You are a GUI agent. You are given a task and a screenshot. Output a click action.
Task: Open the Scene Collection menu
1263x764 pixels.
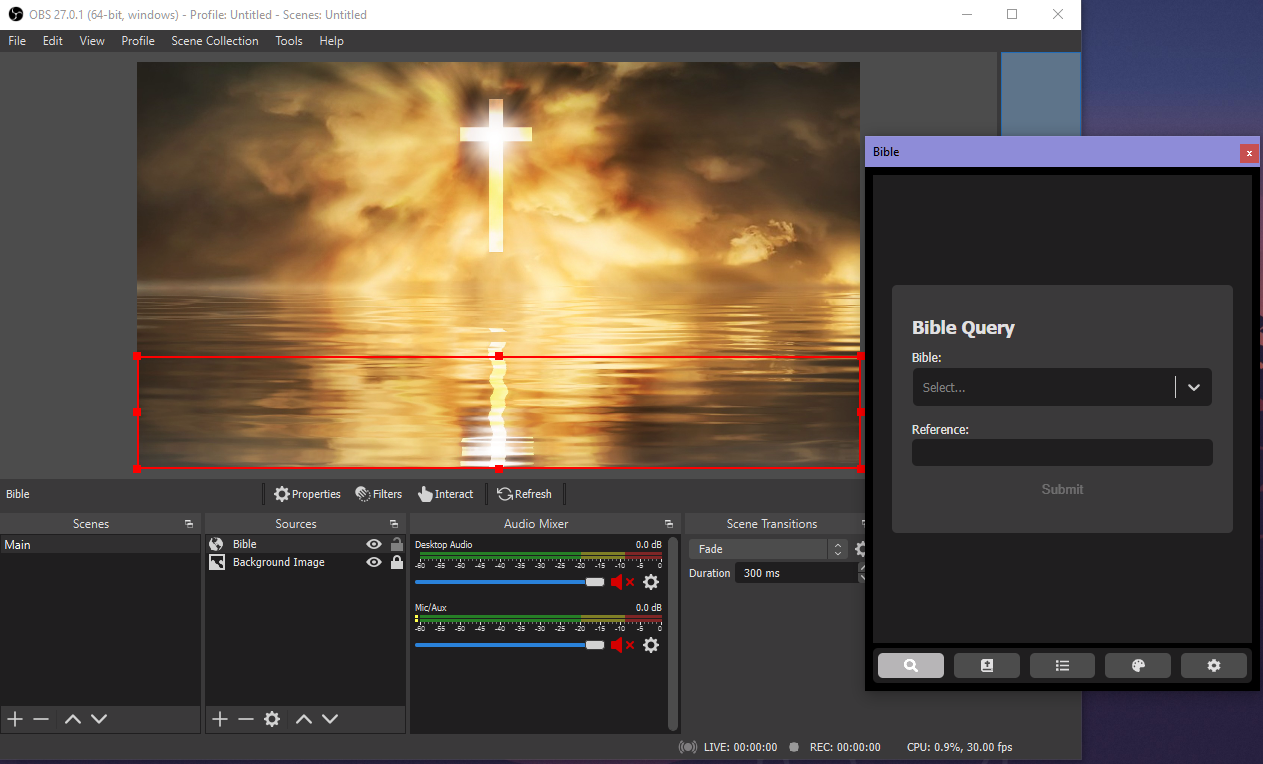(x=214, y=41)
